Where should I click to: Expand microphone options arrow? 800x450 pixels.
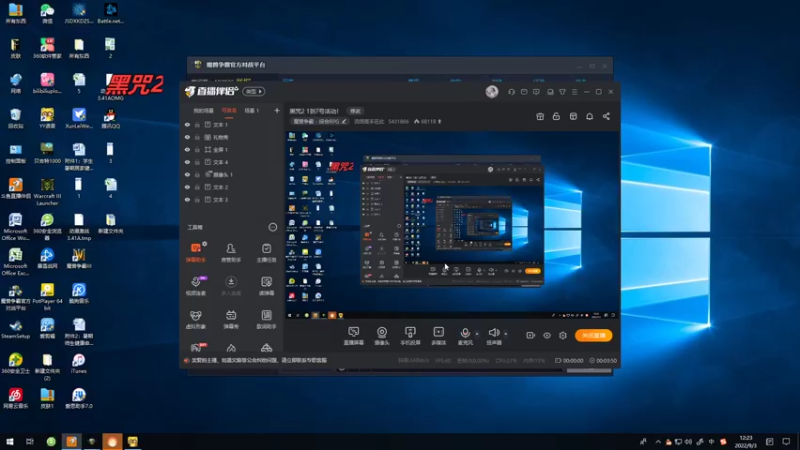point(477,334)
